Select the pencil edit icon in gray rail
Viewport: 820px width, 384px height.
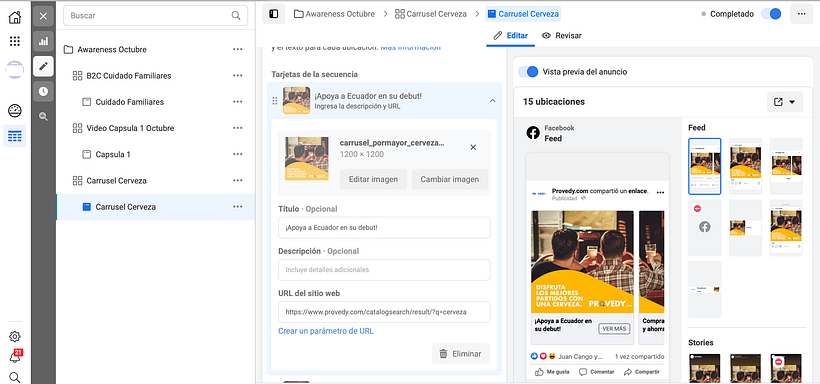coord(43,66)
